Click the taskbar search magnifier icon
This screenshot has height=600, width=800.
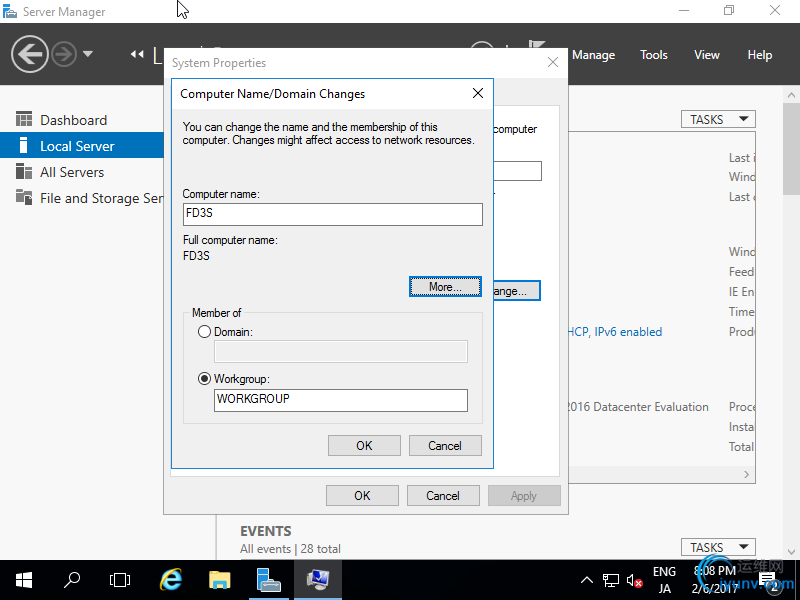(x=72, y=579)
